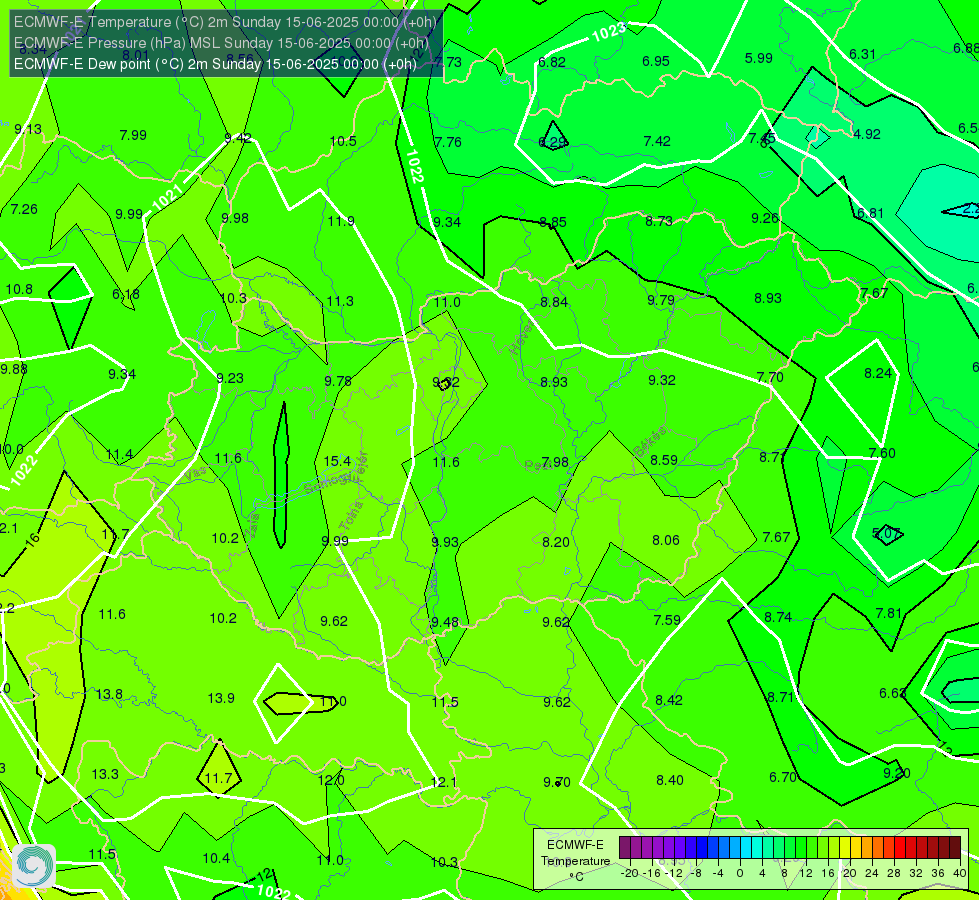Click the 8.20 temperature value
Viewport: 979px width, 900px height.
[556, 542]
